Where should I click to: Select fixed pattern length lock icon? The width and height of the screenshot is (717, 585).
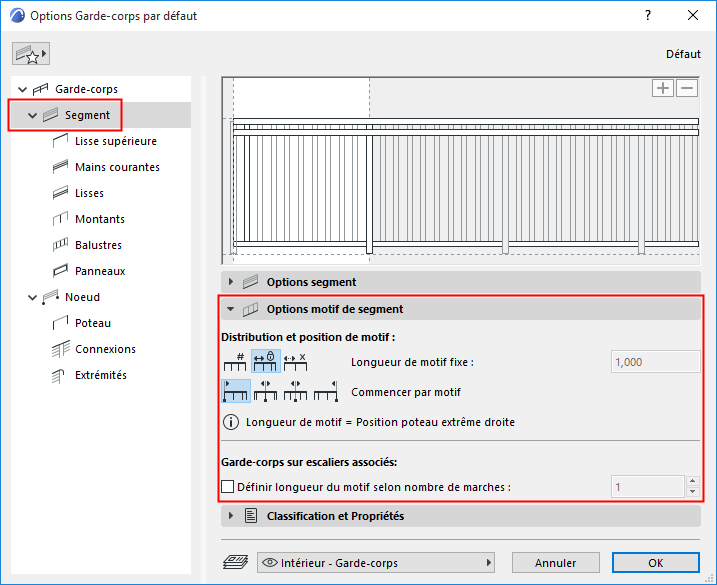tap(266, 362)
